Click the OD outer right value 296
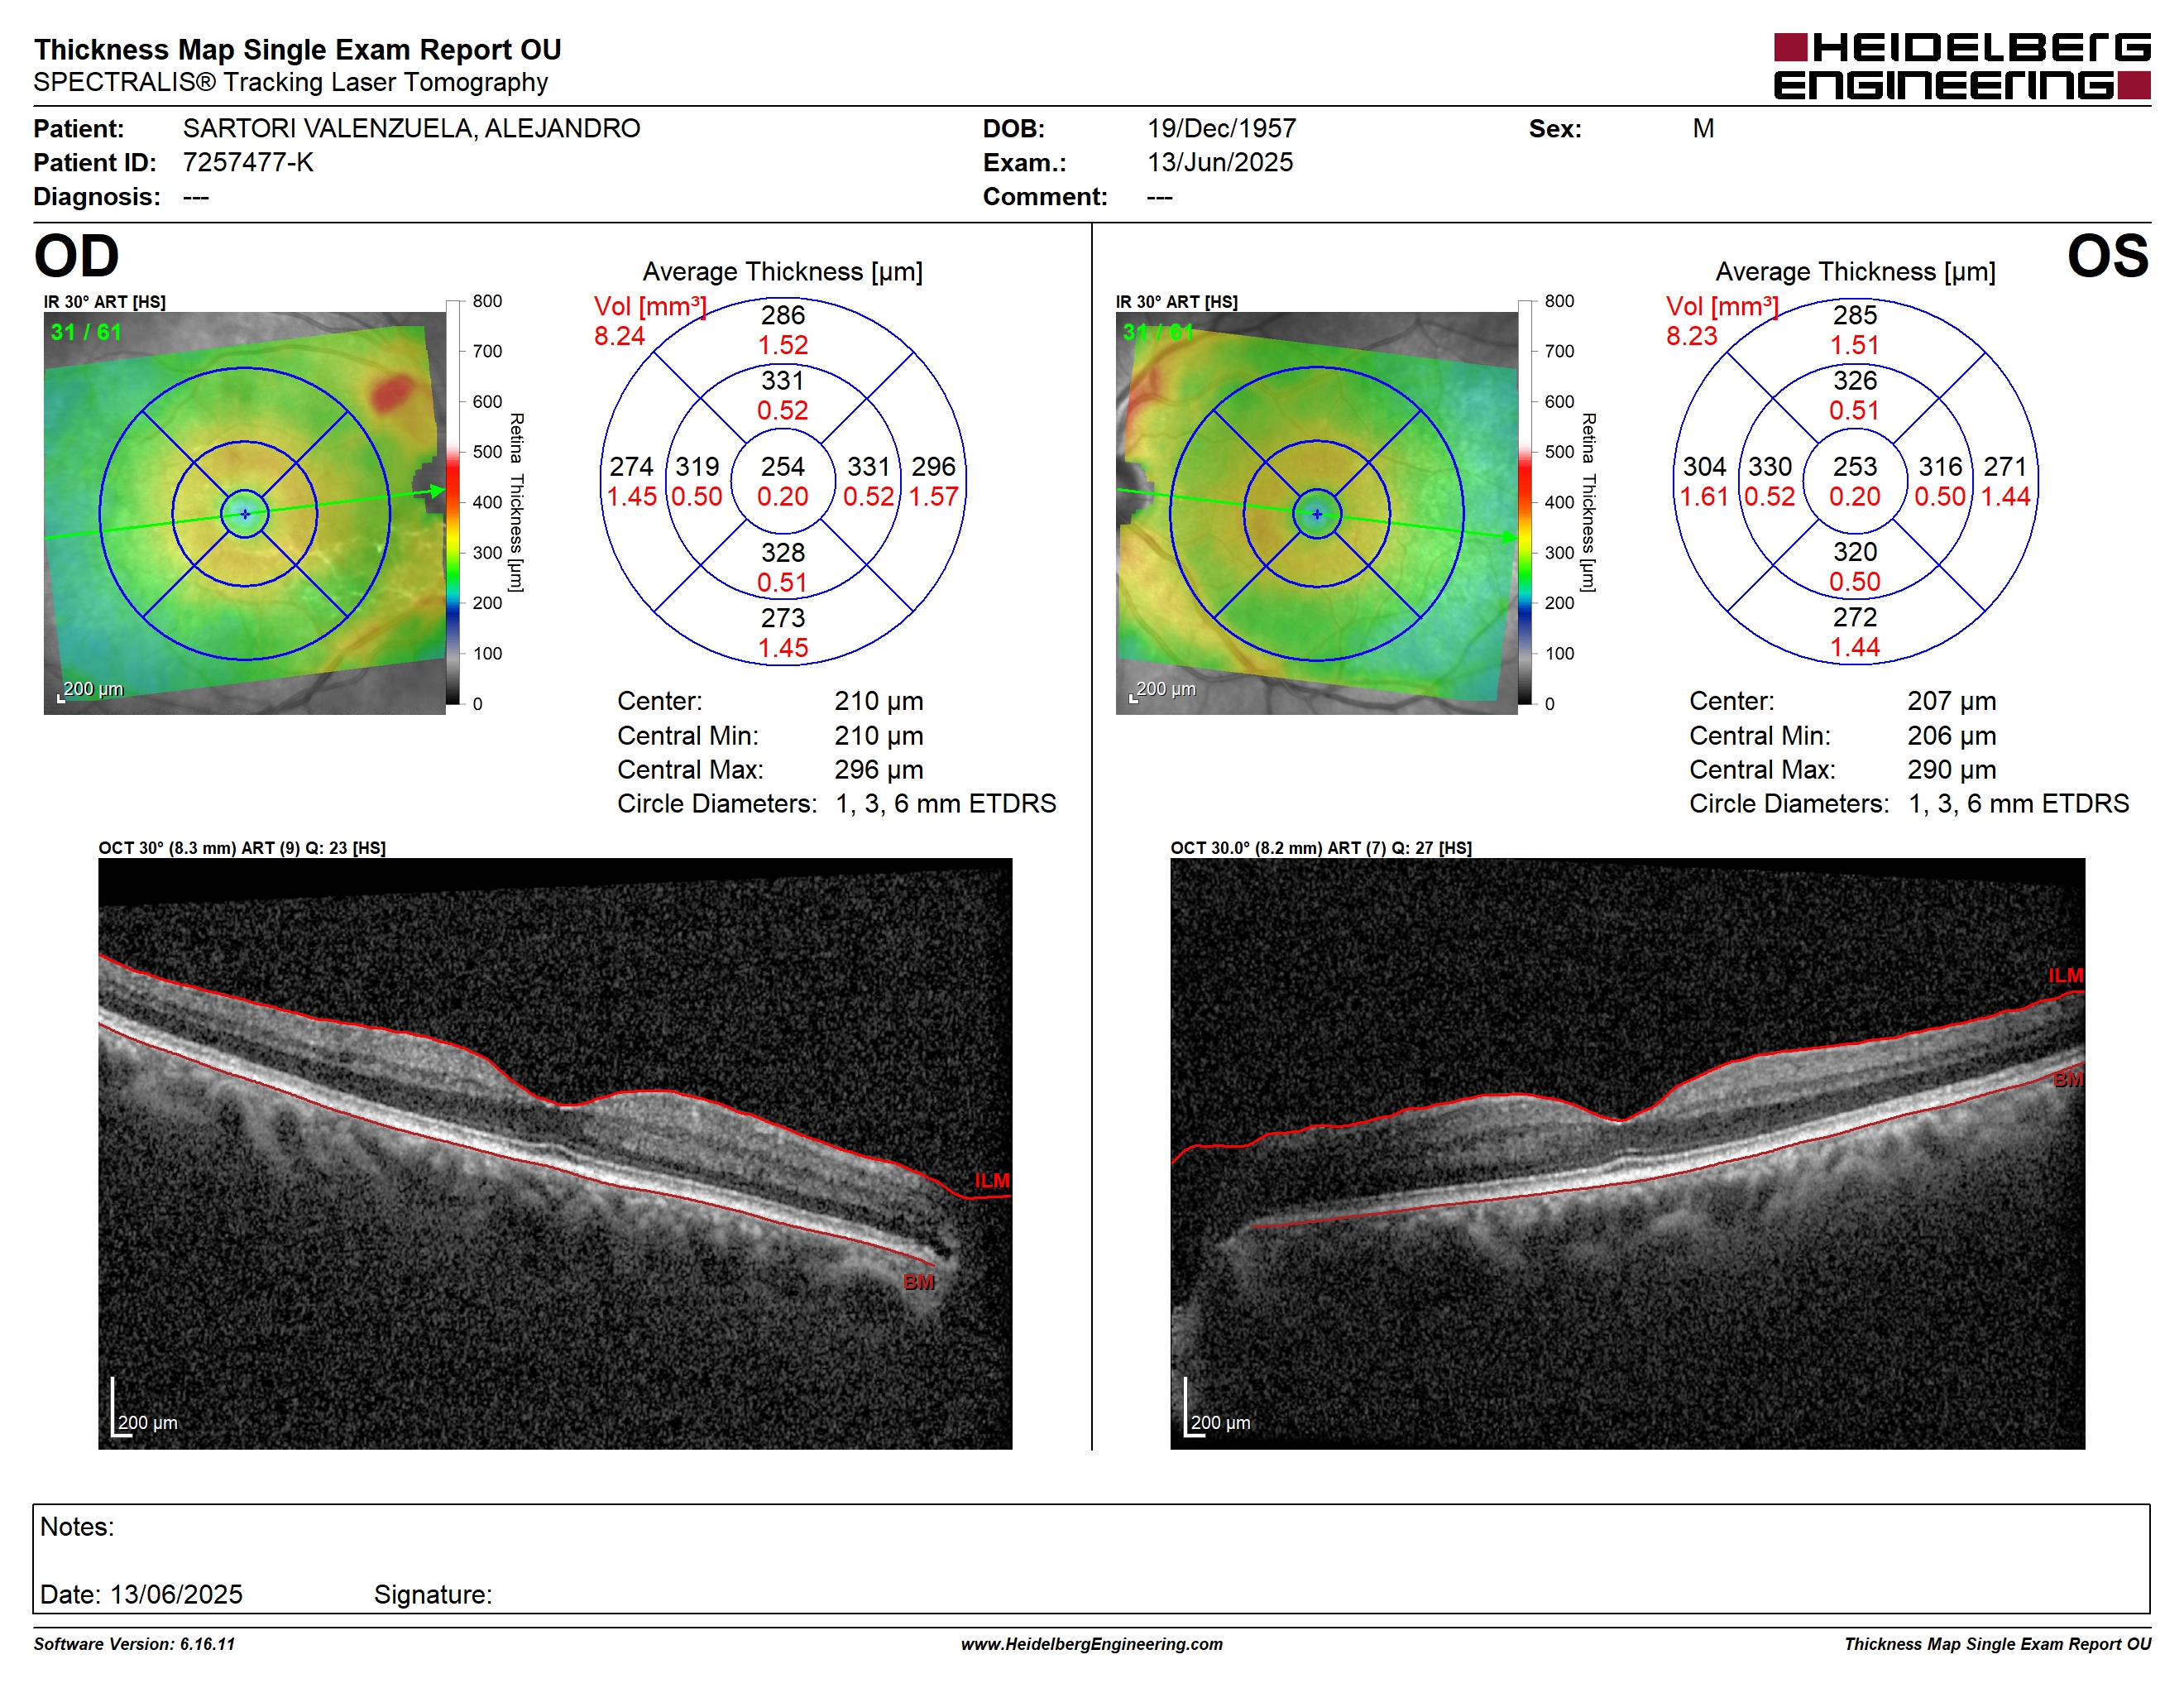Image resolution: width=2184 pixels, height=1688 pixels. [x=933, y=466]
